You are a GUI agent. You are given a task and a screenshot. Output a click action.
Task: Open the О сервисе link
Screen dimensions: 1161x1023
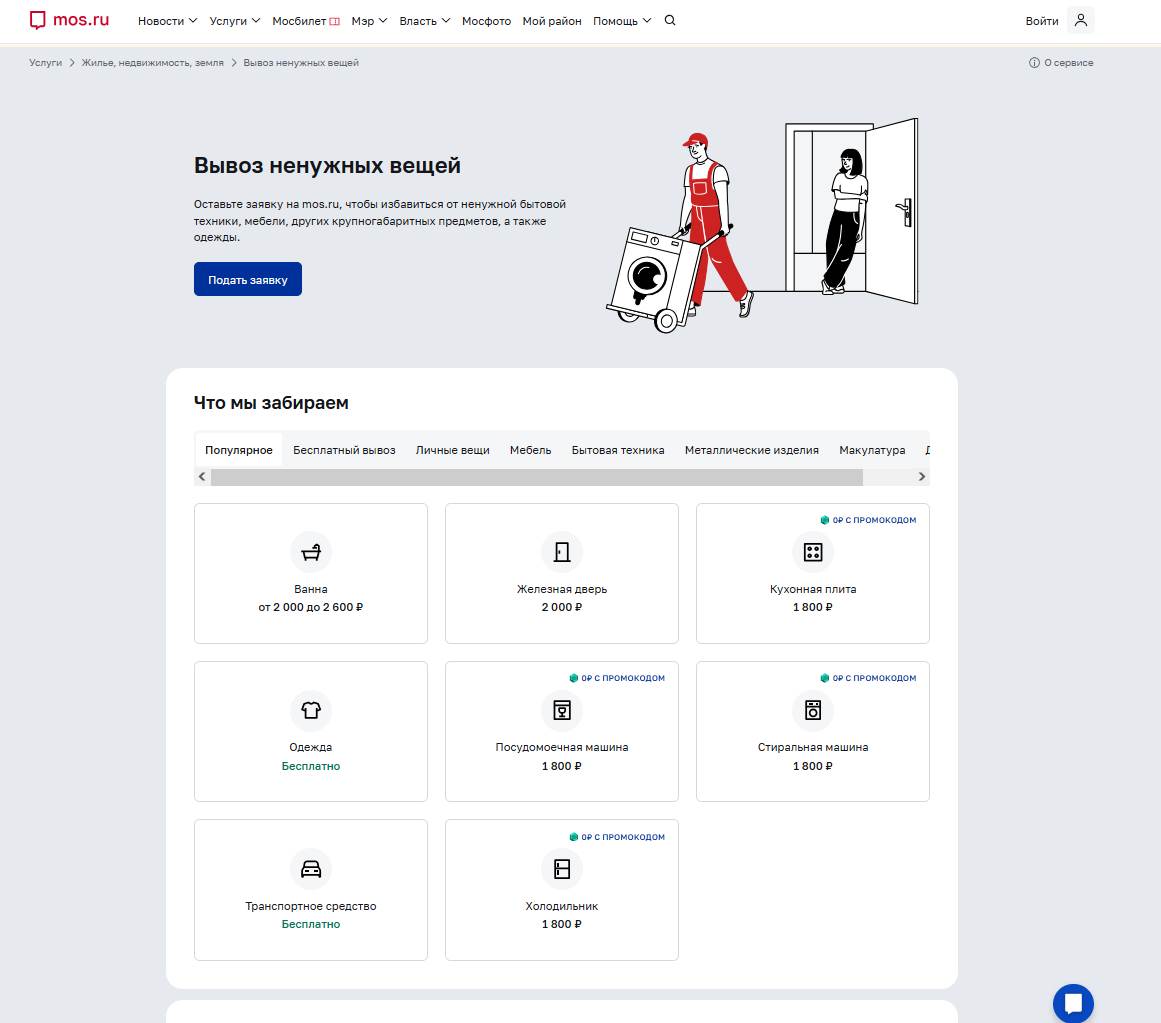coord(1061,63)
